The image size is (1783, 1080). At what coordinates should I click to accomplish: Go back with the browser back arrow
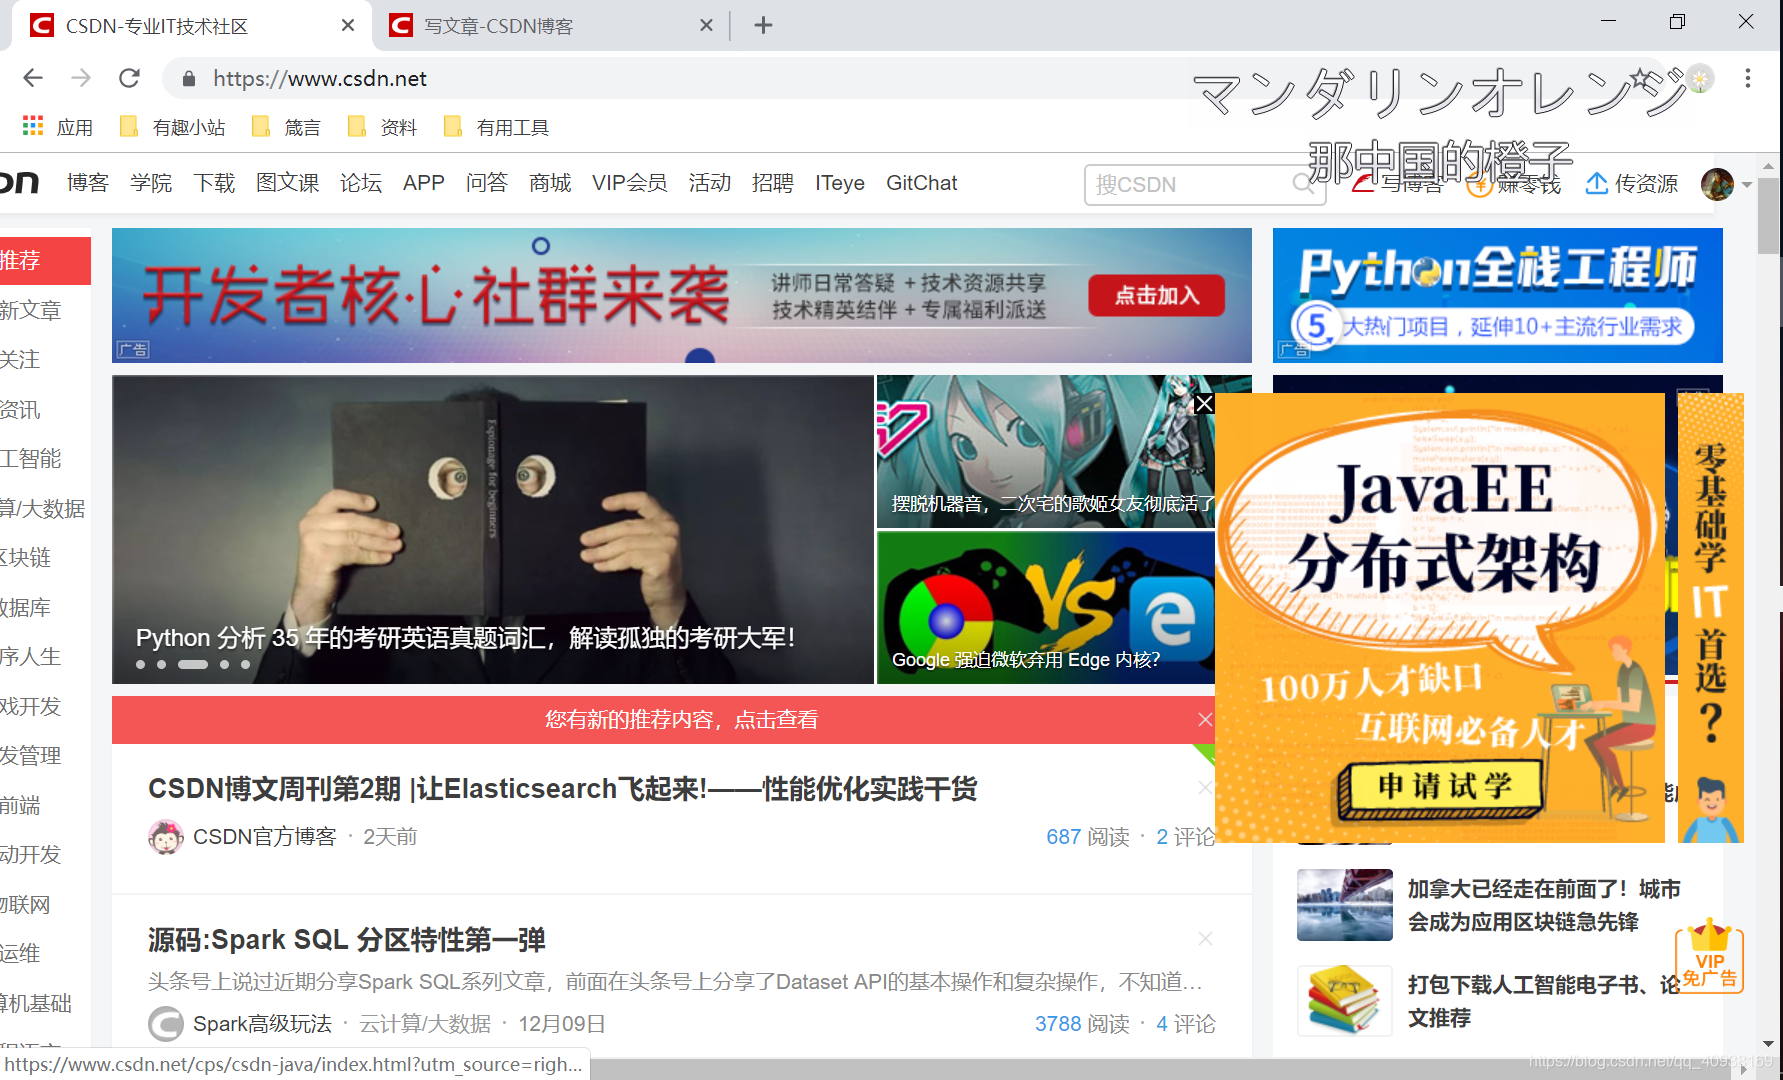(x=33, y=78)
